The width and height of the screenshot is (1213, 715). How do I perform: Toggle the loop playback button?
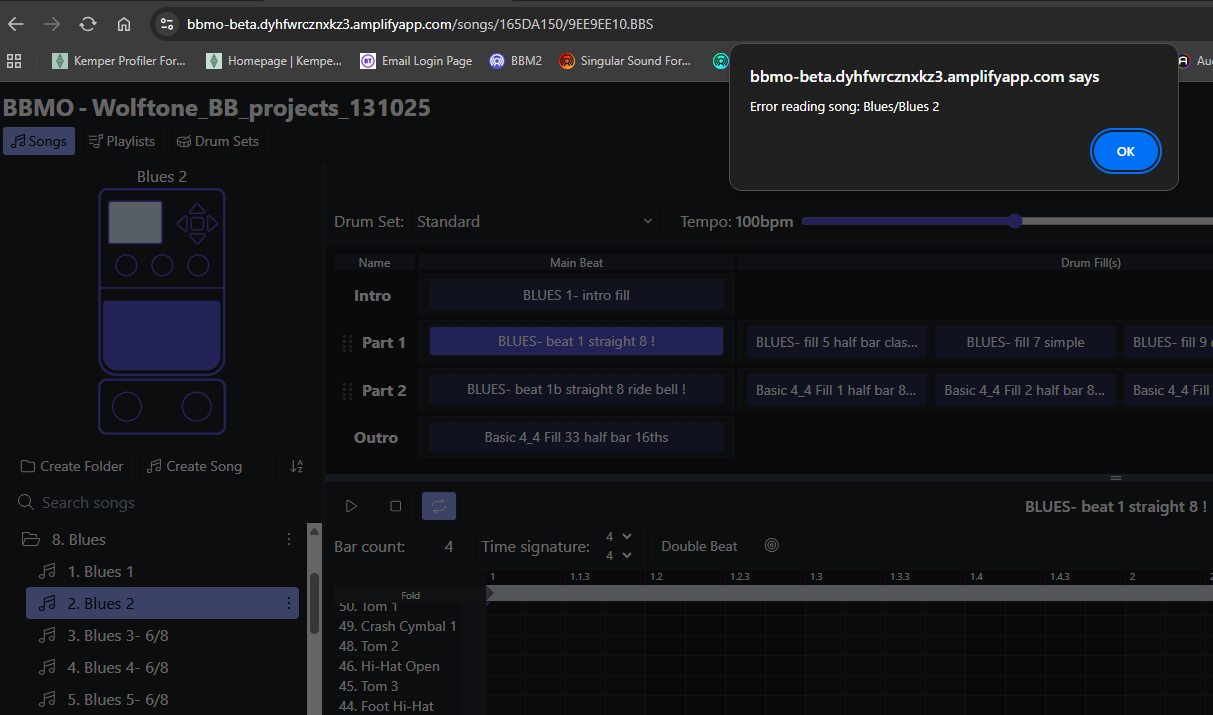click(438, 506)
